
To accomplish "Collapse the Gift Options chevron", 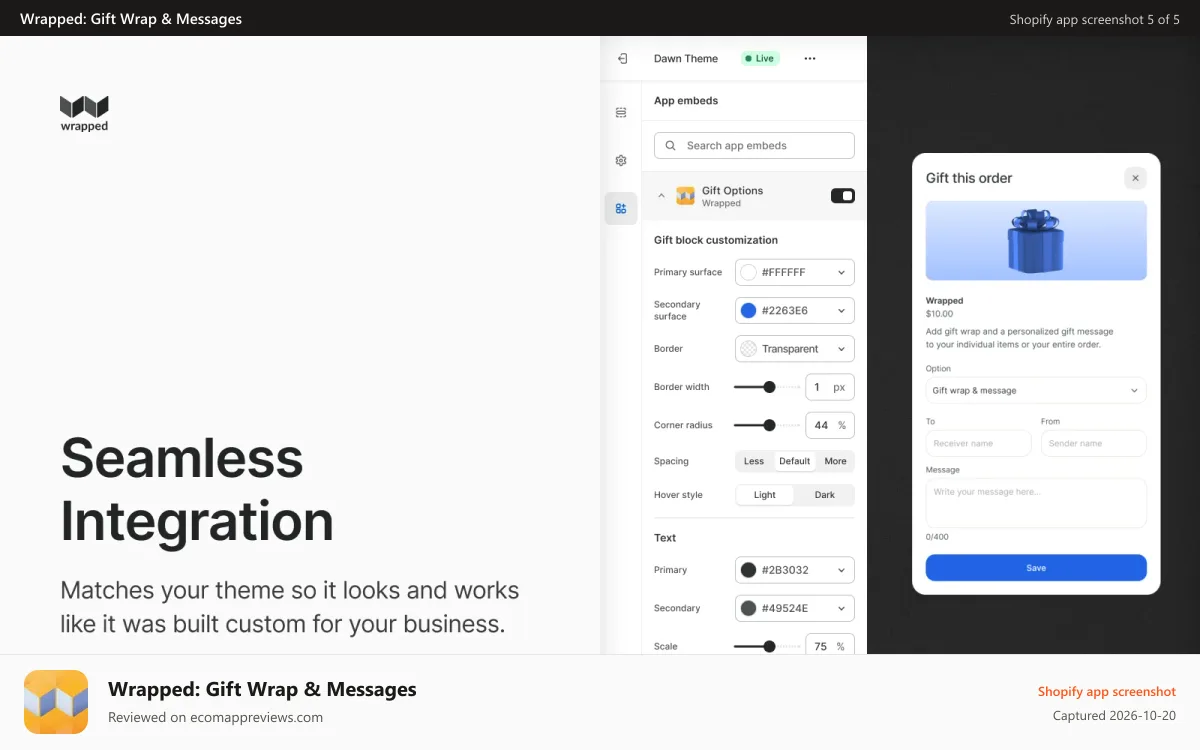I will [661, 196].
